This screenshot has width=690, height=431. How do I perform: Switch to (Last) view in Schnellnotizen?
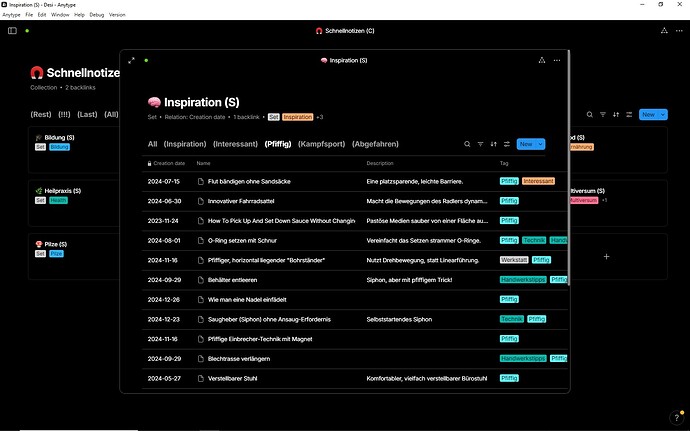[x=87, y=114]
